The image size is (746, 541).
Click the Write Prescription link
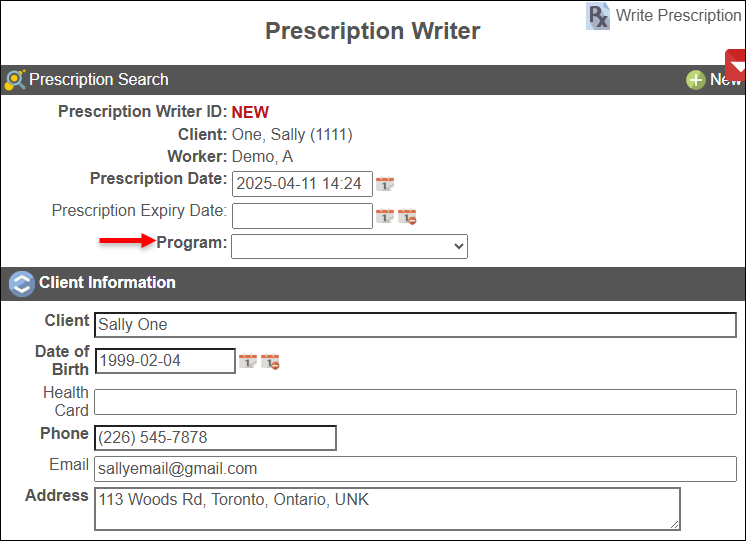678,15
